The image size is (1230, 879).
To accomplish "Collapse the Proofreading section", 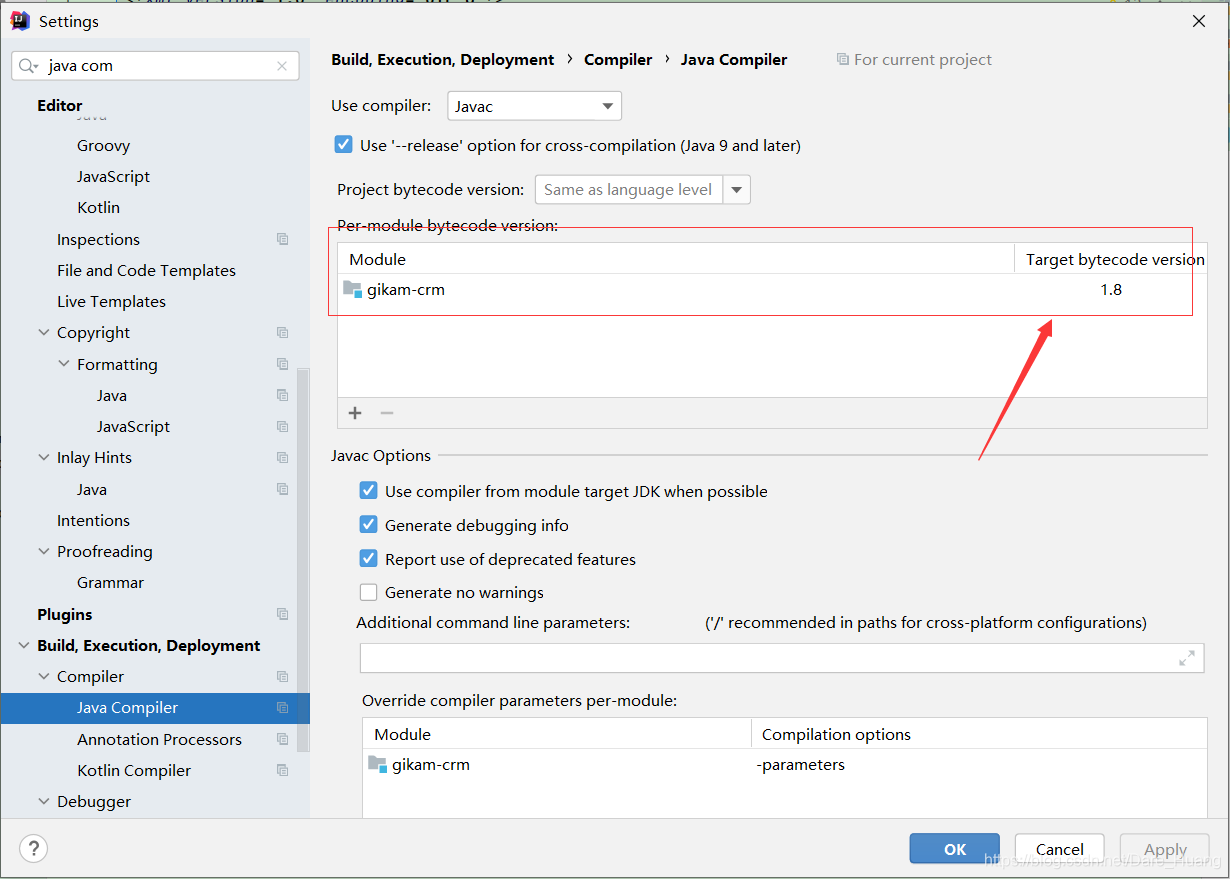I will tap(42, 551).
